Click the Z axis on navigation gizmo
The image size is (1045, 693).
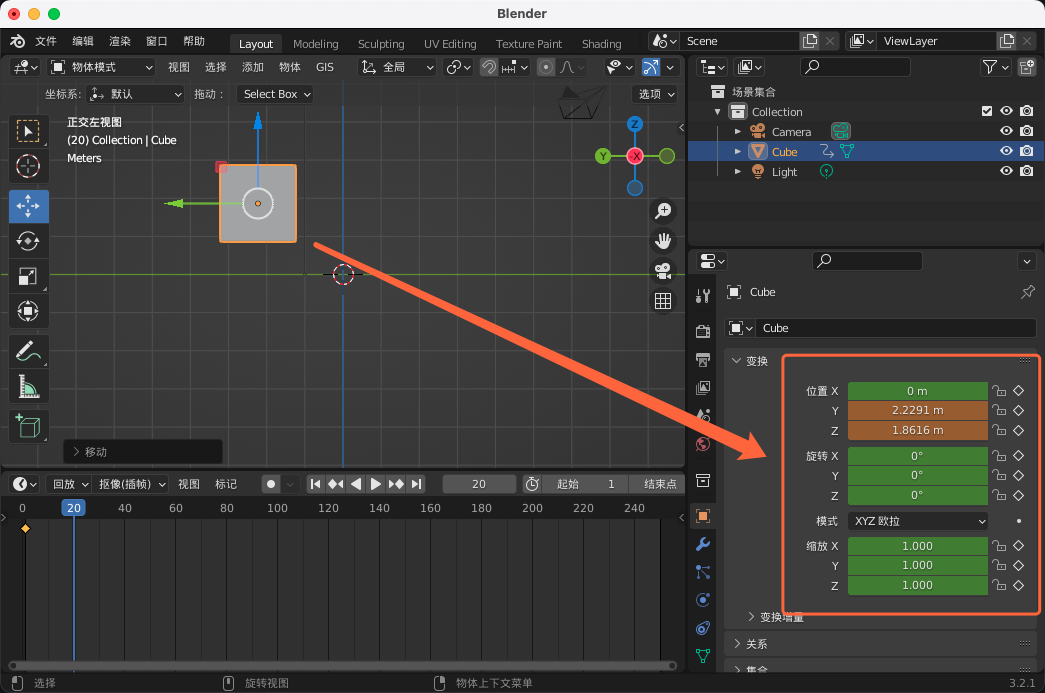pyautogui.click(x=635, y=124)
